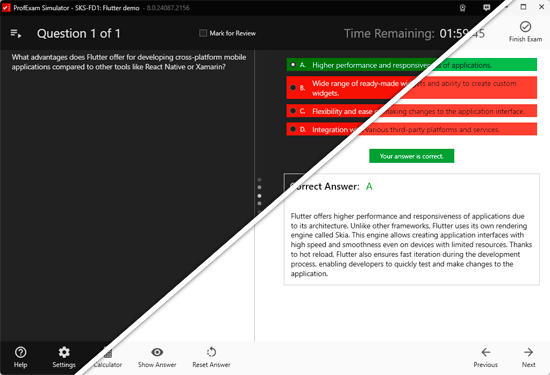The height and width of the screenshot is (375, 550).
Task: Click the 'Question 1 of 1' heading
Action: 79,34
